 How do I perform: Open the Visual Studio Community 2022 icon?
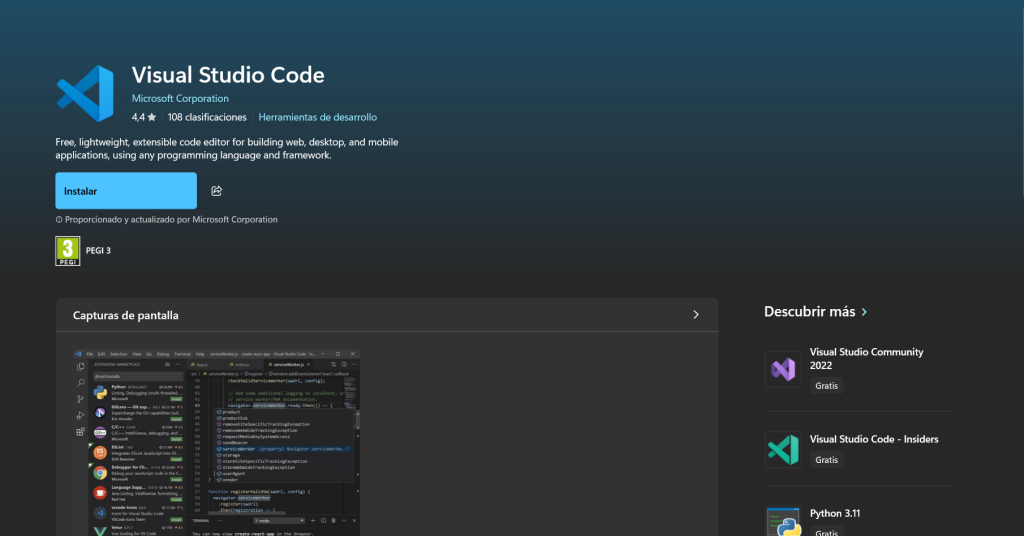pyautogui.click(x=783, y=369)
